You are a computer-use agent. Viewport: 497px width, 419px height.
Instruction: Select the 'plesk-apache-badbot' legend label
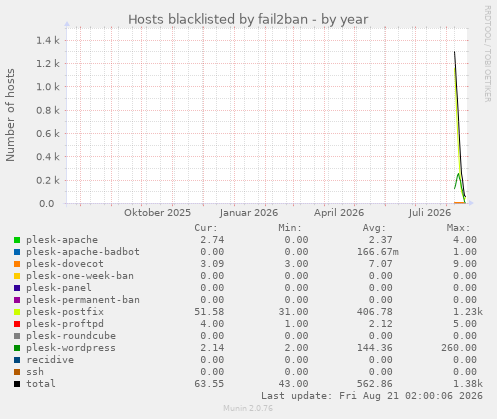click(x=83, y=252)
